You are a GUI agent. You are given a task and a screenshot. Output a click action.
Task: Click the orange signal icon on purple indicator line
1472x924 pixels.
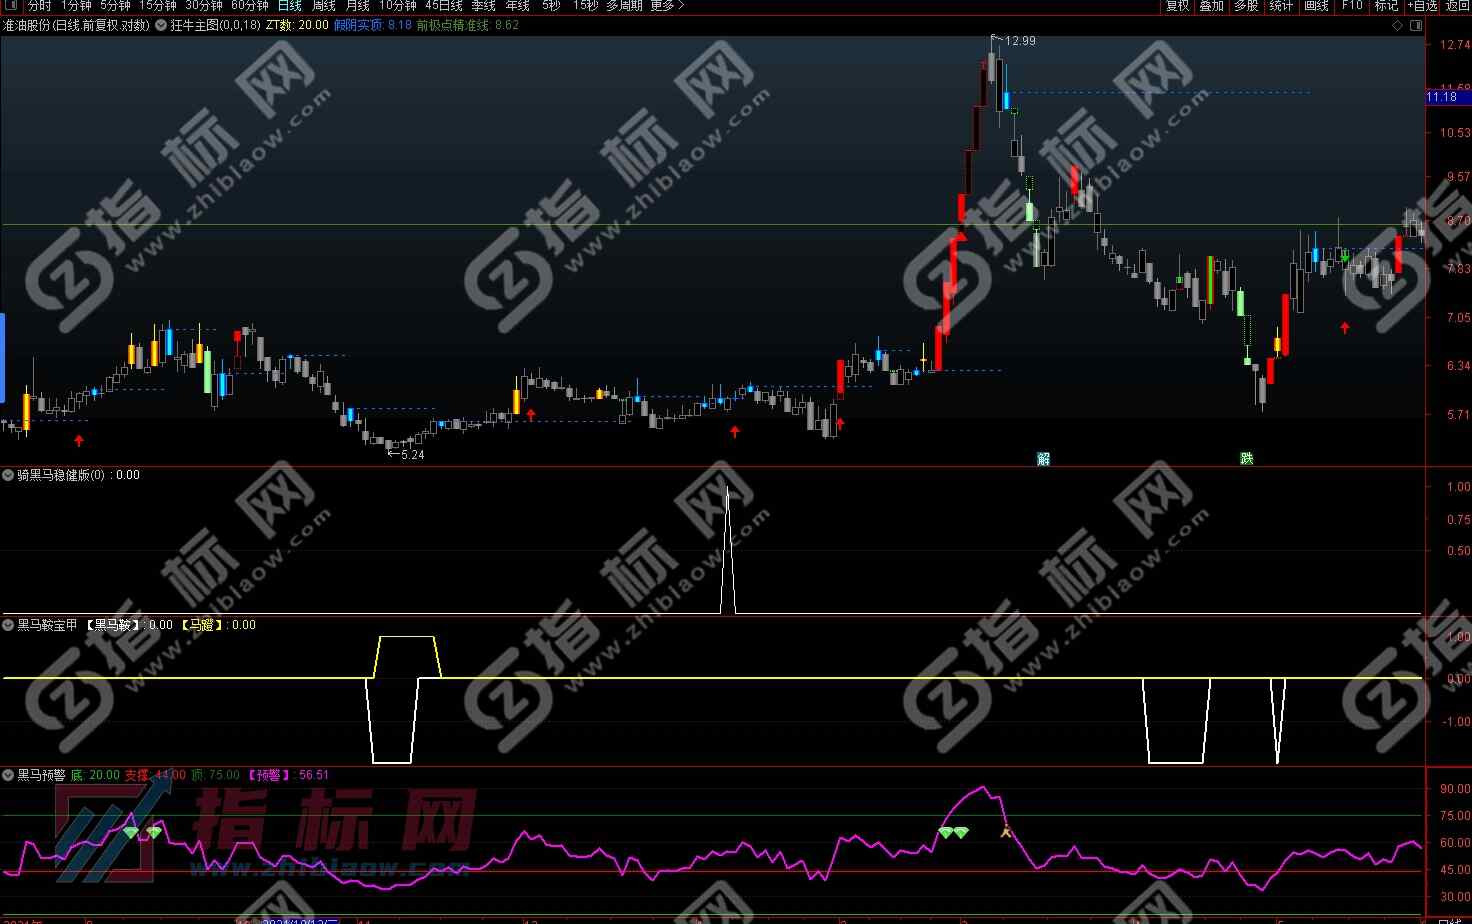click(x=1006, y=830)
